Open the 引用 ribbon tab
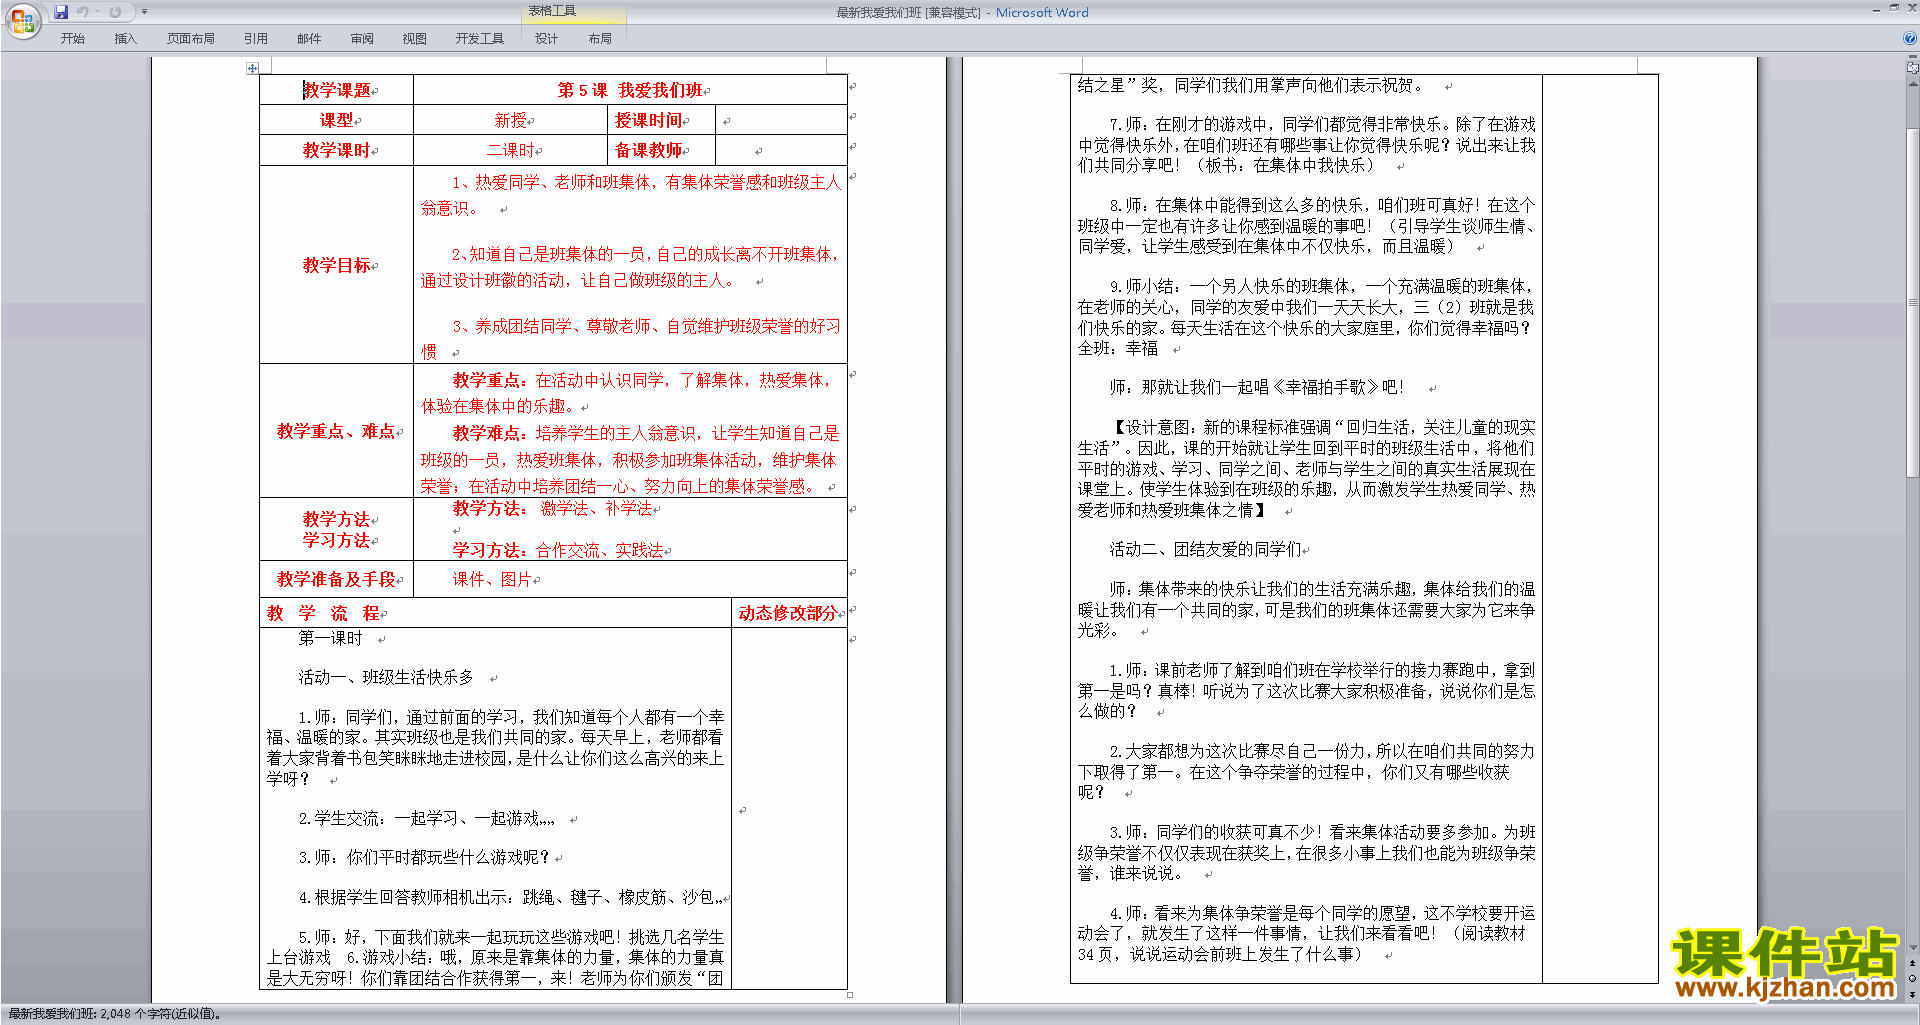Image resolution: width=1920 pixels, height=1025 pixels. (255, 39)
